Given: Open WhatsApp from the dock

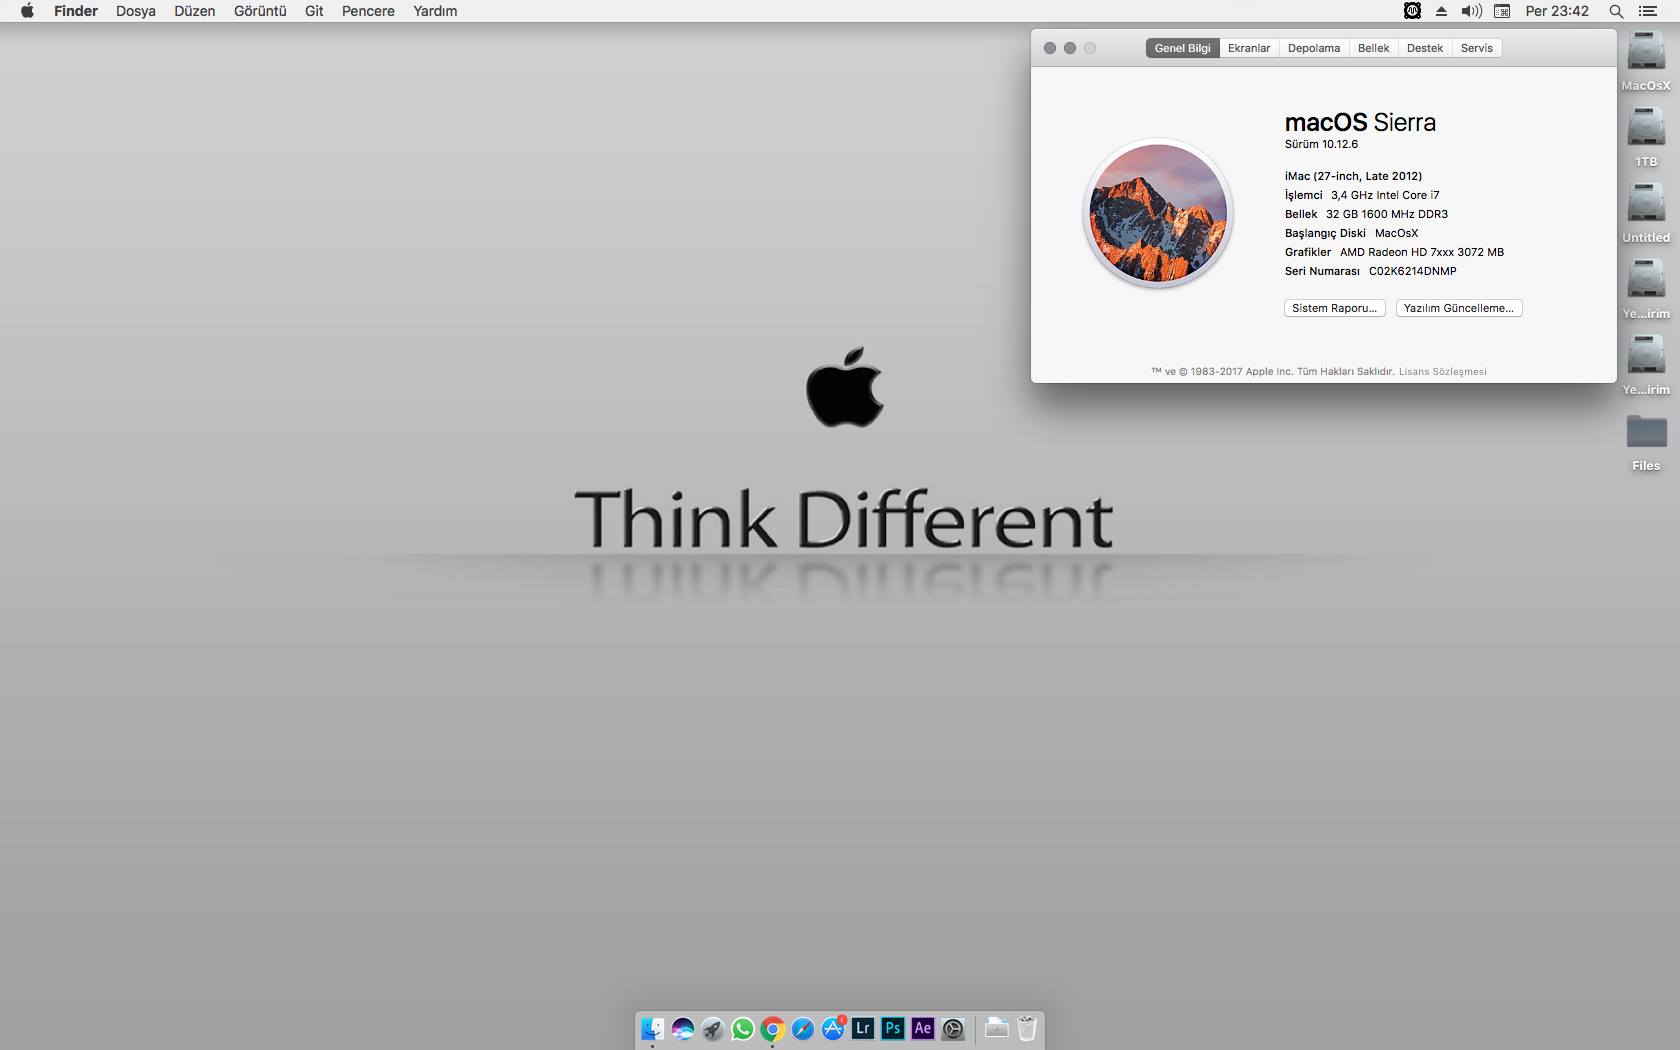Looking at the screenshot, I should coord(743,1028).
